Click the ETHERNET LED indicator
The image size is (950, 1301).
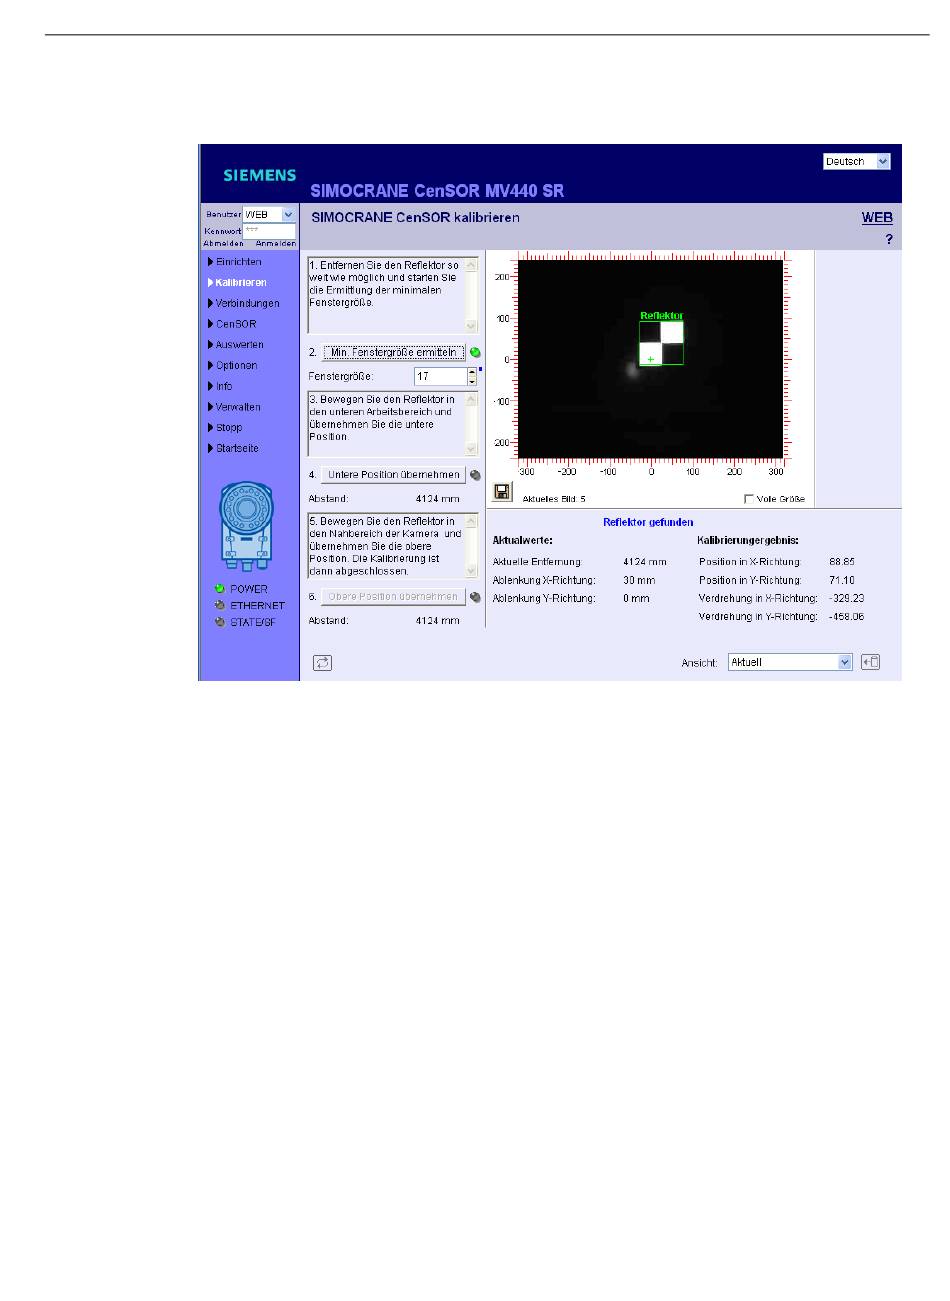[219, 605]
